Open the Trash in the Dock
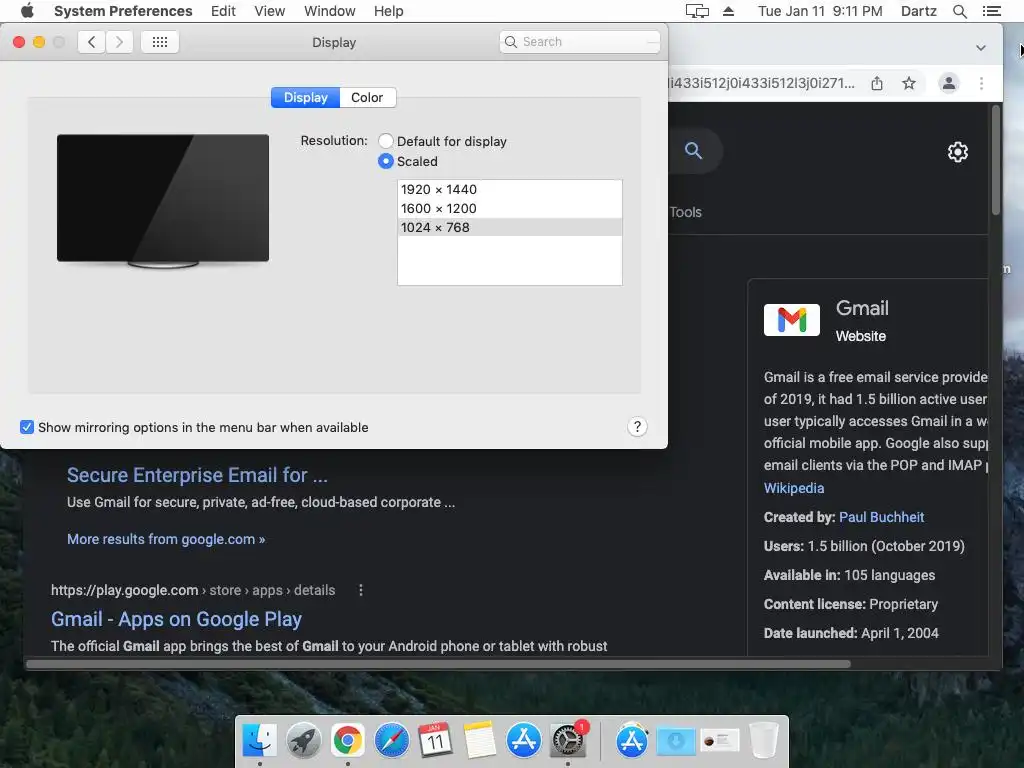 pyautogui.click(x=763, y=740)
